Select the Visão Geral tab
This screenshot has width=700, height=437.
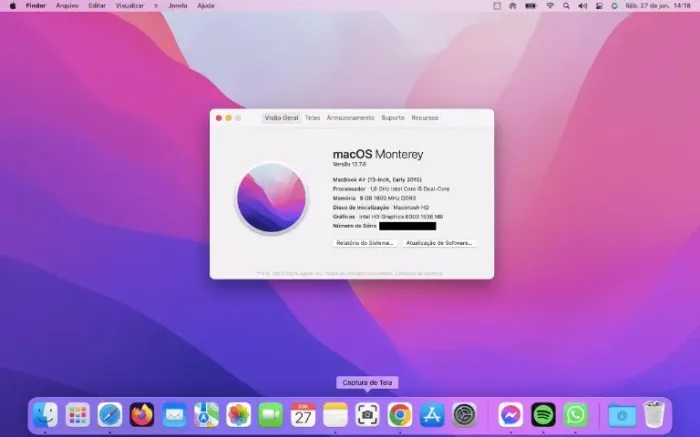click(x=281, y=118)
